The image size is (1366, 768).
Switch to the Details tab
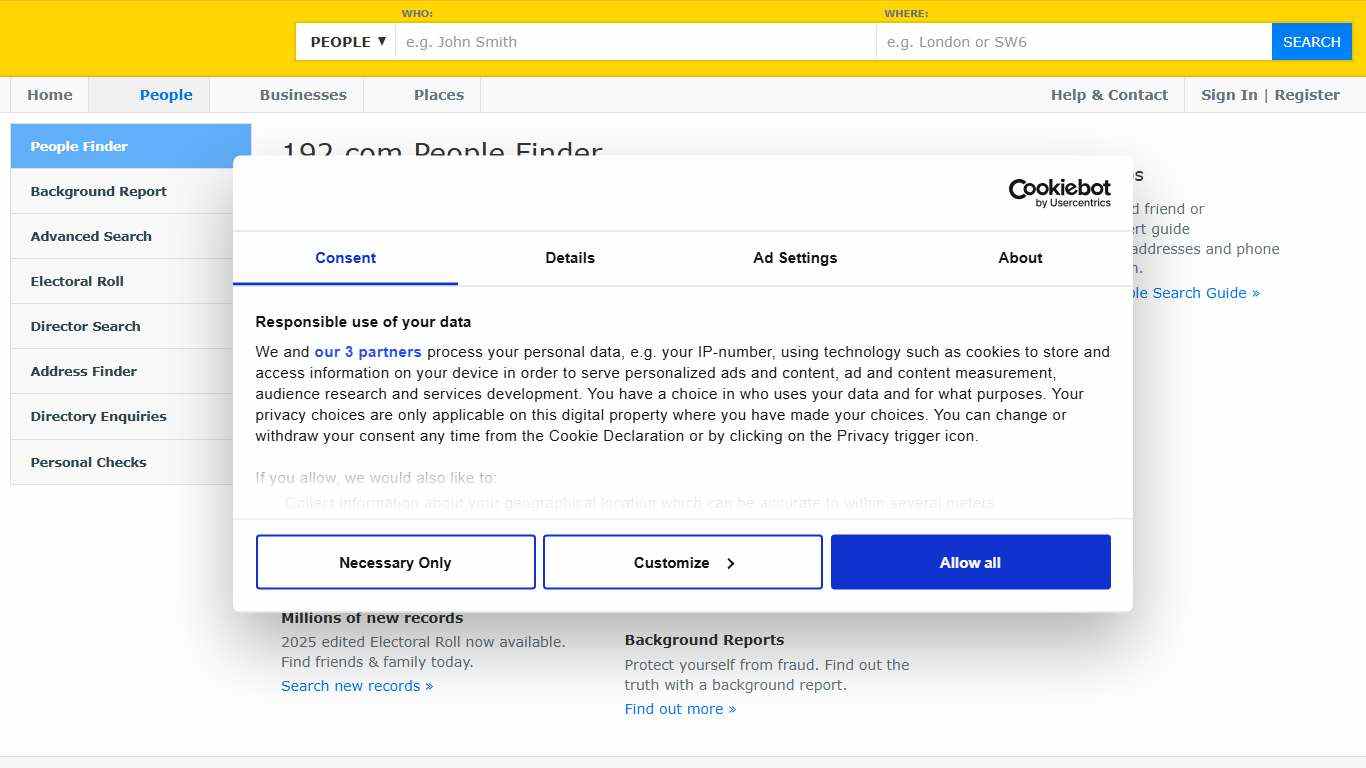570,258
